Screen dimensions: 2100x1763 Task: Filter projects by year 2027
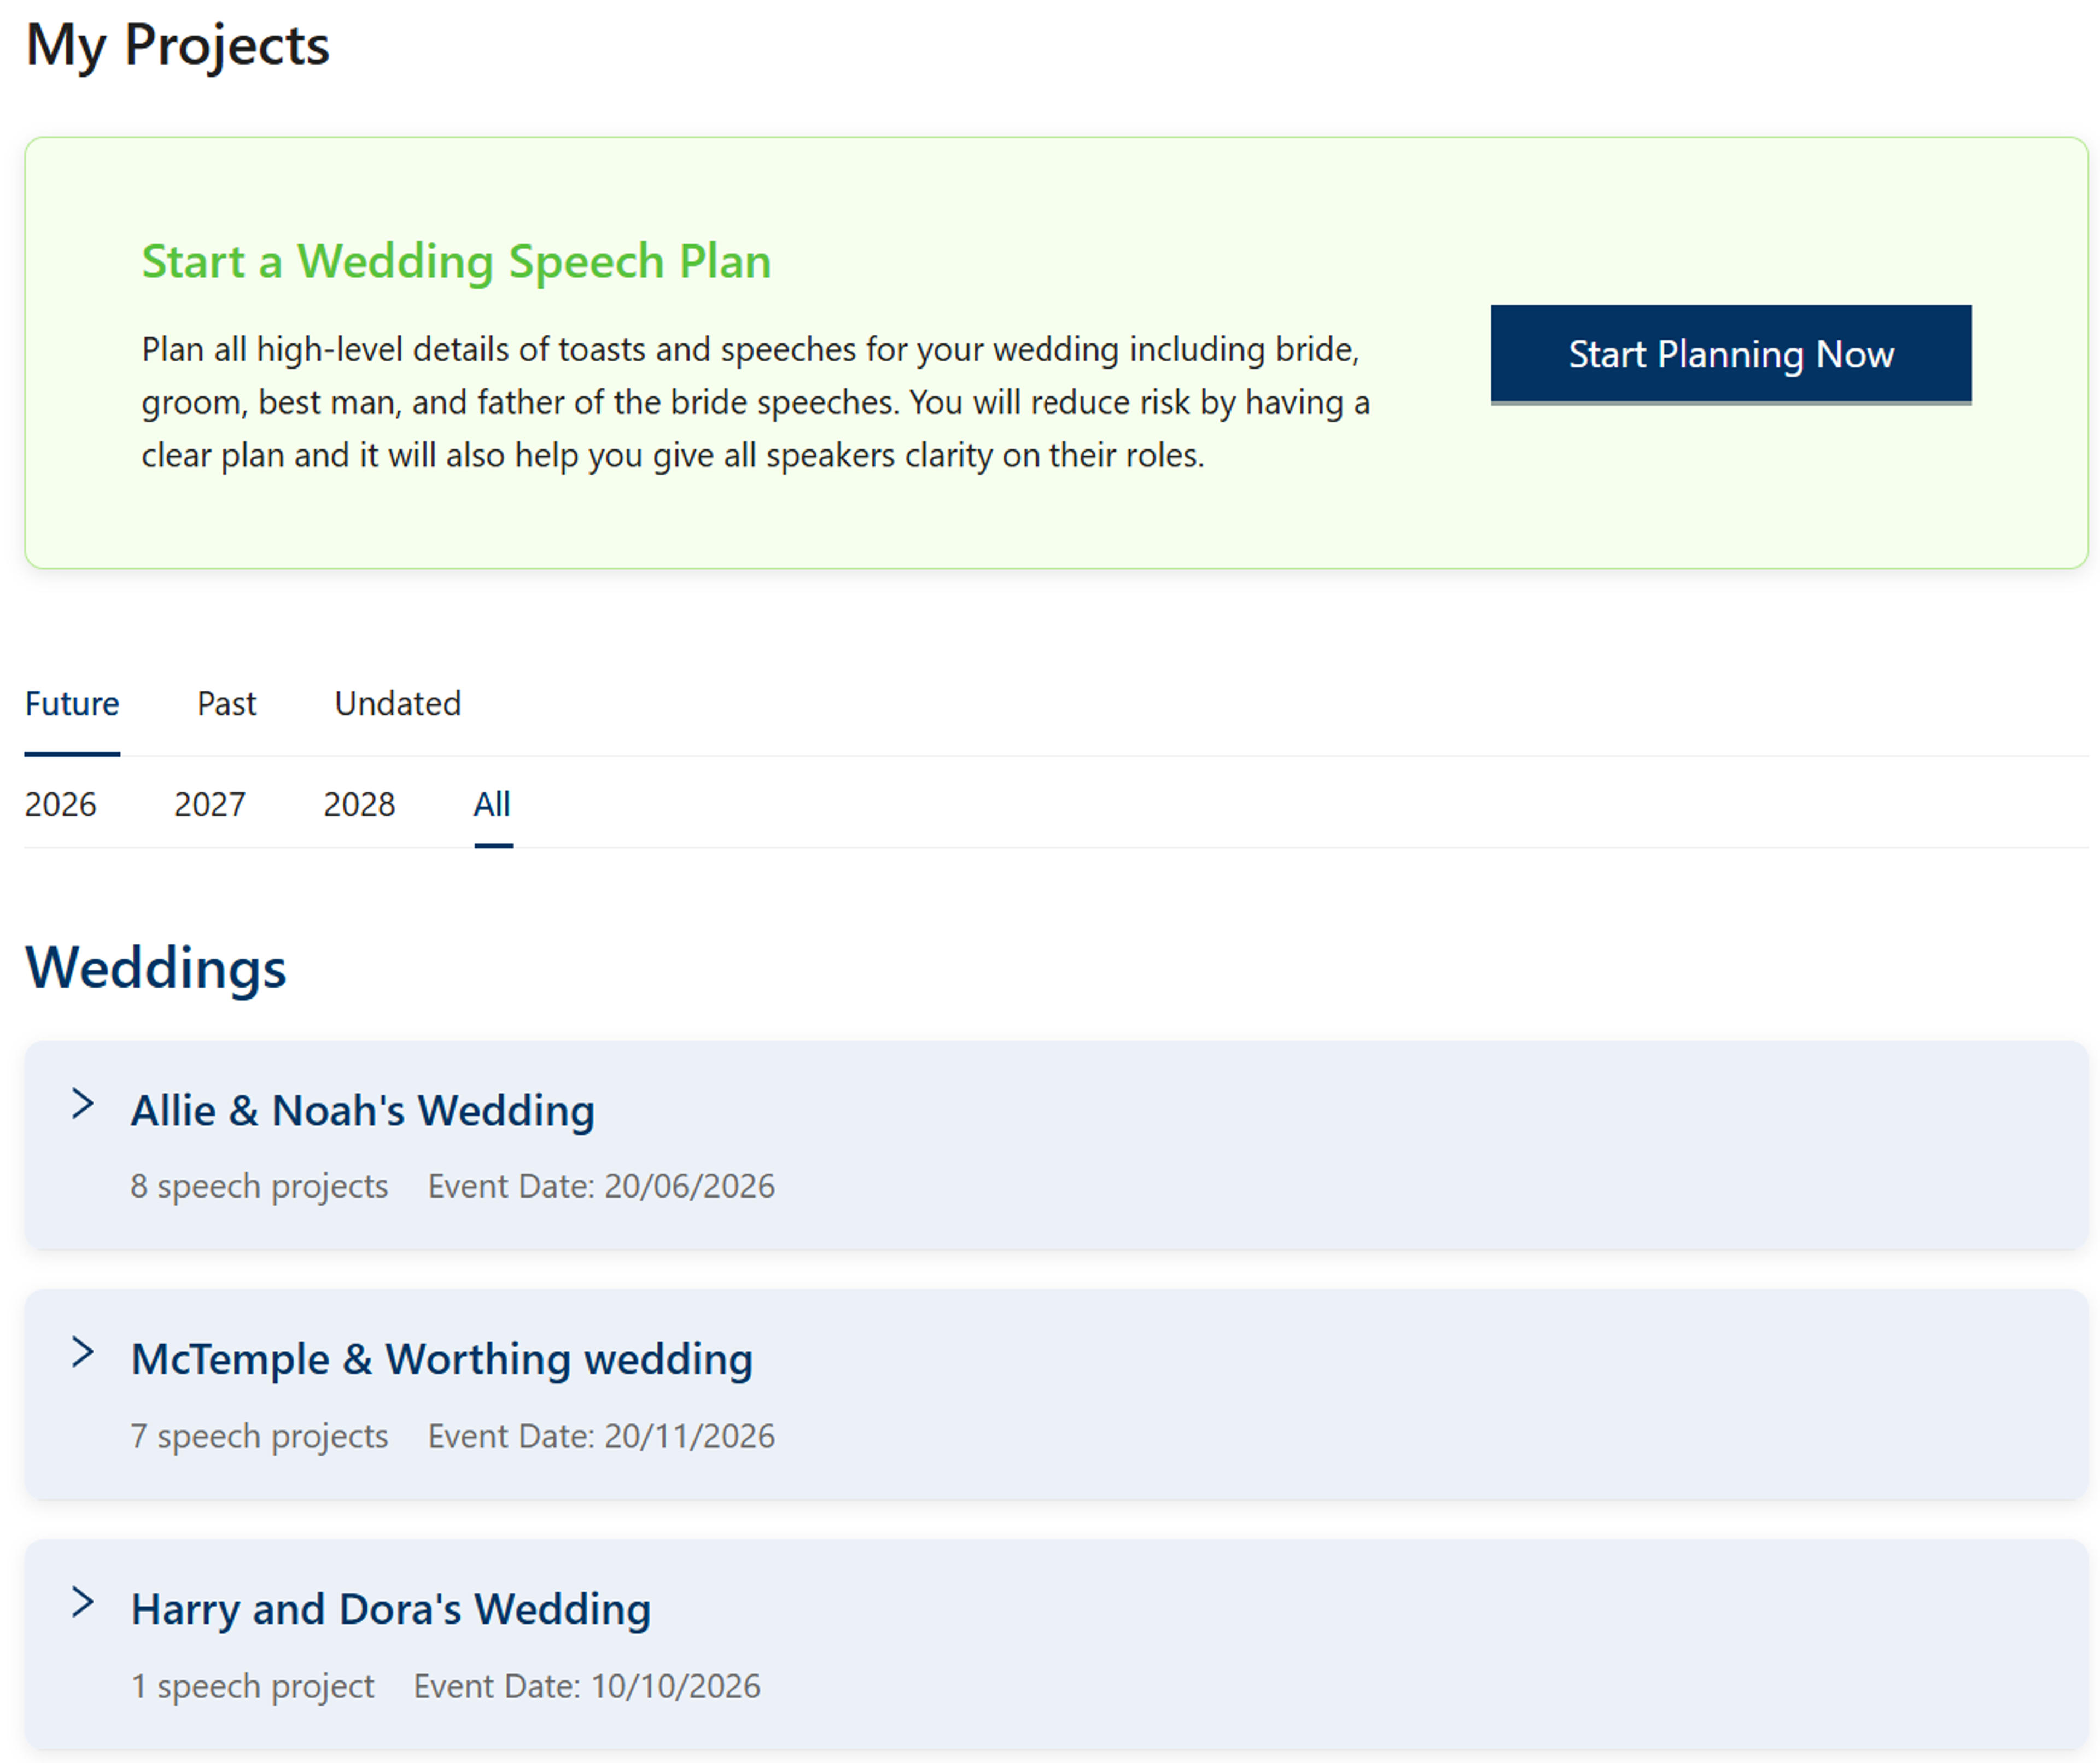point(210,804)
